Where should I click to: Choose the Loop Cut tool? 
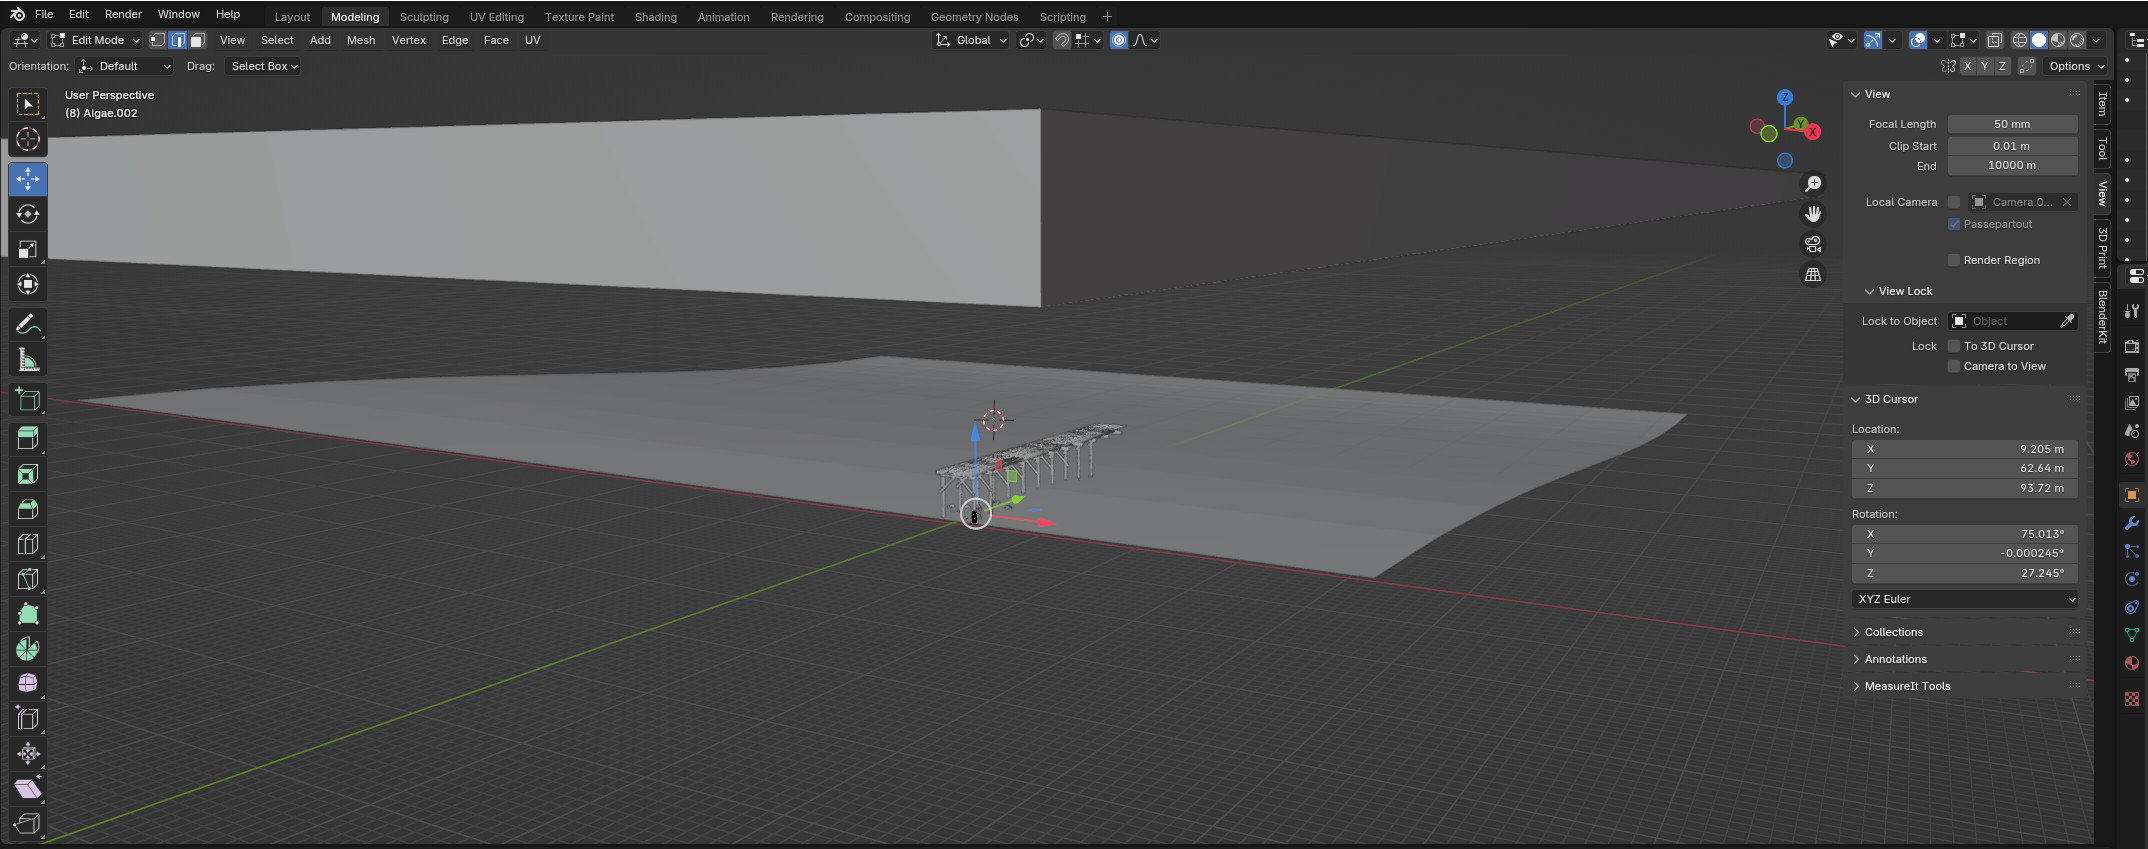pos(28,544)
